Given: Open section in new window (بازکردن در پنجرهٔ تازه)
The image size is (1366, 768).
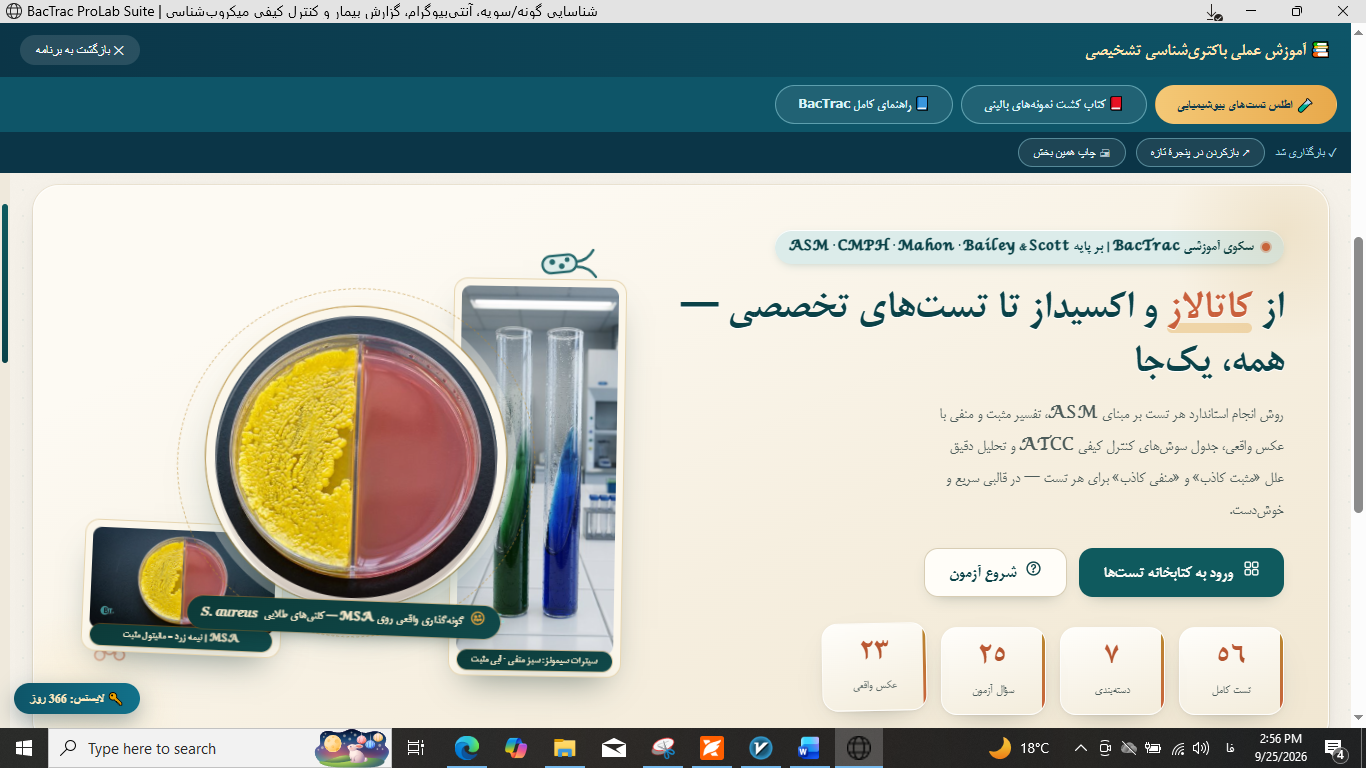Looking at the screenshot, I should [1200, 153].
